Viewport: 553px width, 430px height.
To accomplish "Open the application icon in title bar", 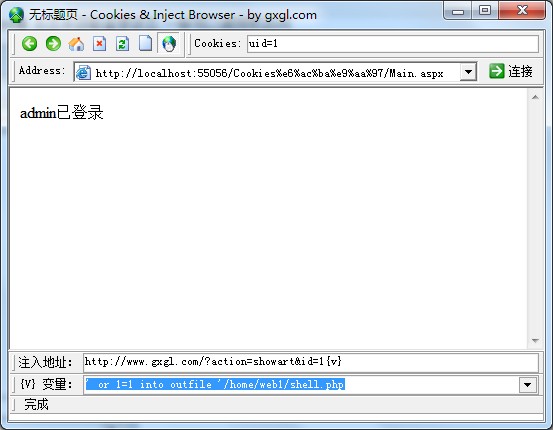I will pos(16,15).
